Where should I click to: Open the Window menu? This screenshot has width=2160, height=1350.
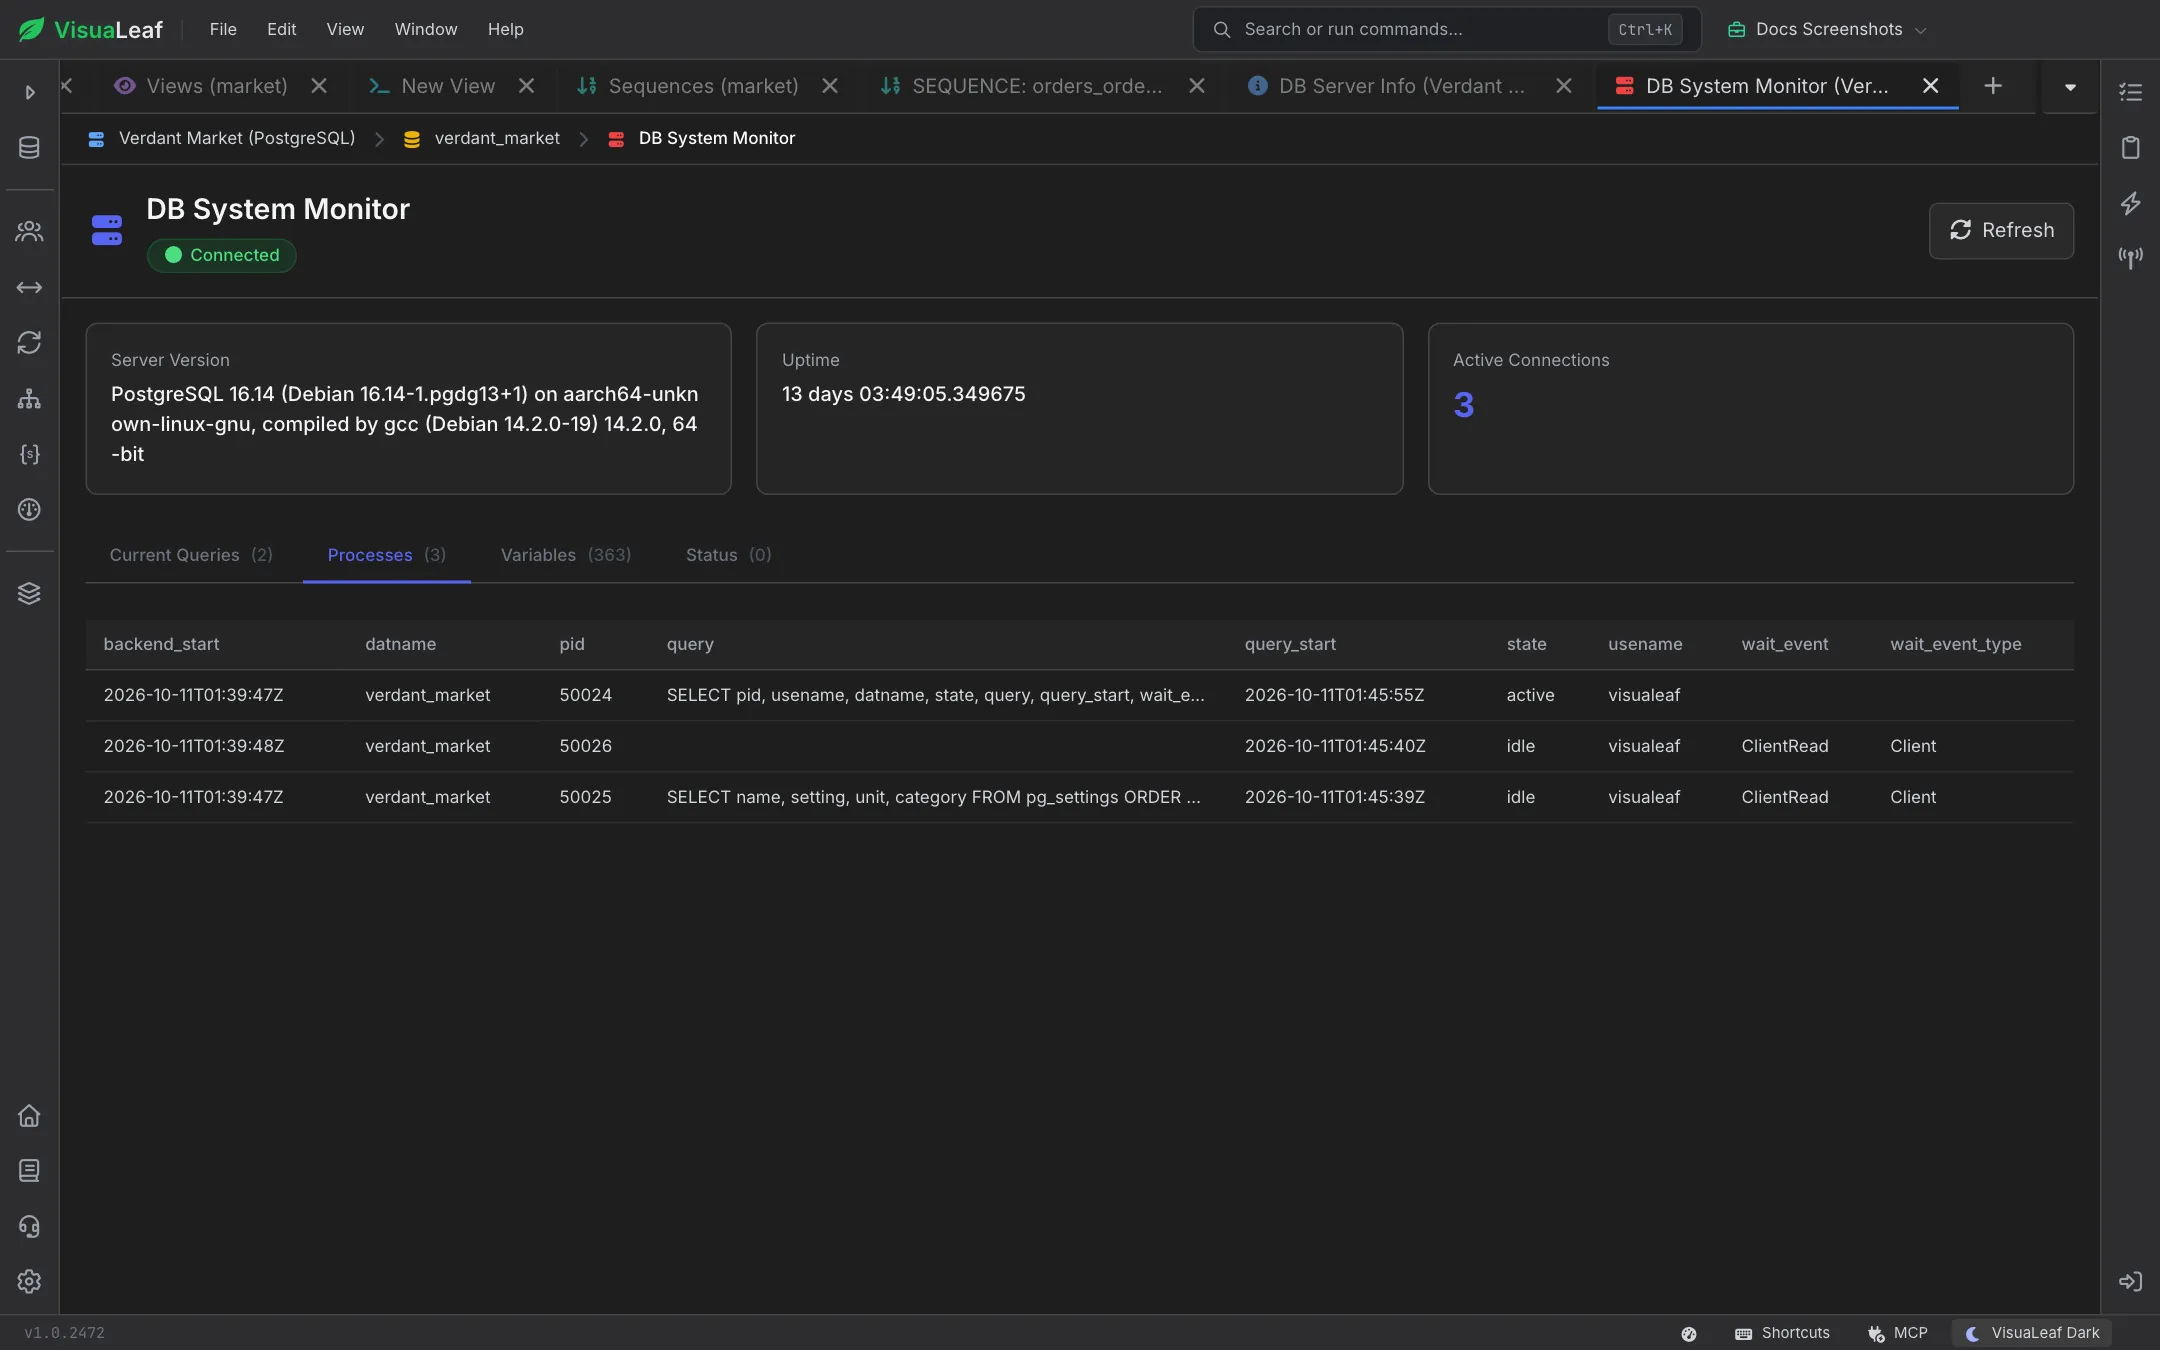pyautogui.click(x=426, y=29)
